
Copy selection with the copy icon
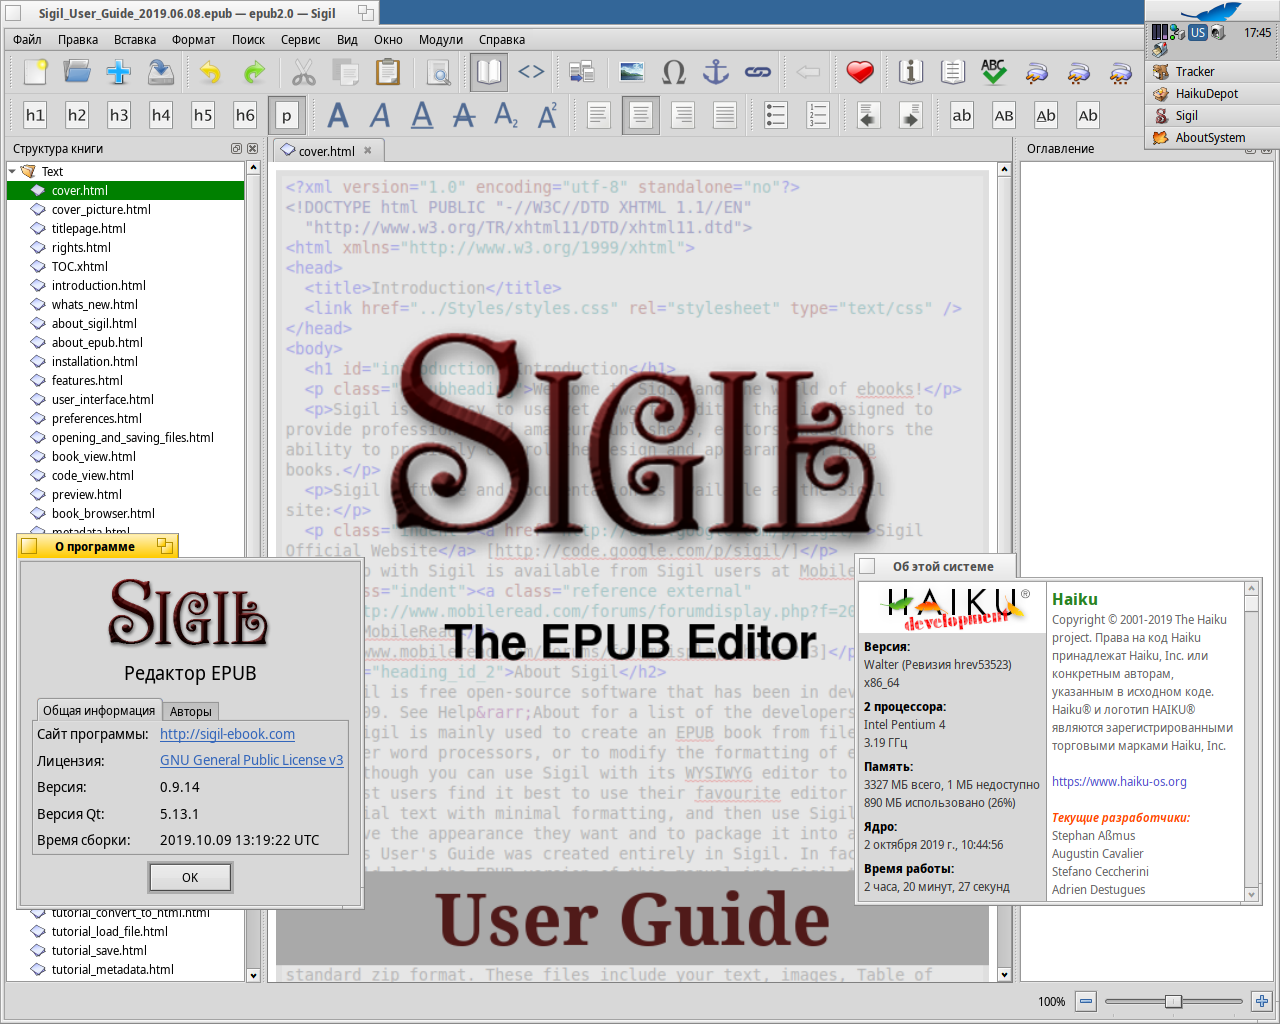pyautogui.click(x=345, y=72)
